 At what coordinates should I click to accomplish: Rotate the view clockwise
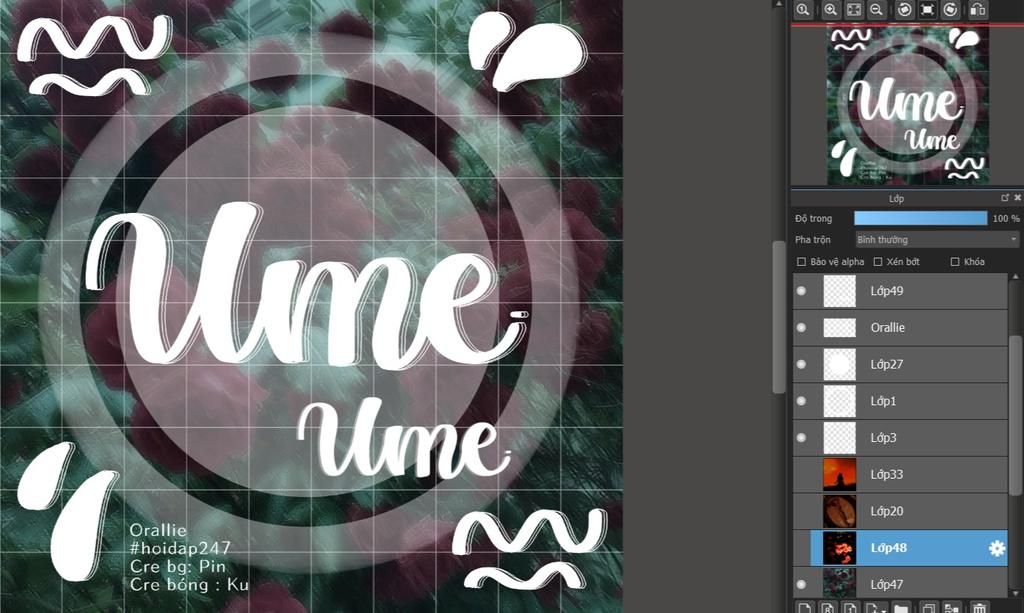[x=950, y=9]
